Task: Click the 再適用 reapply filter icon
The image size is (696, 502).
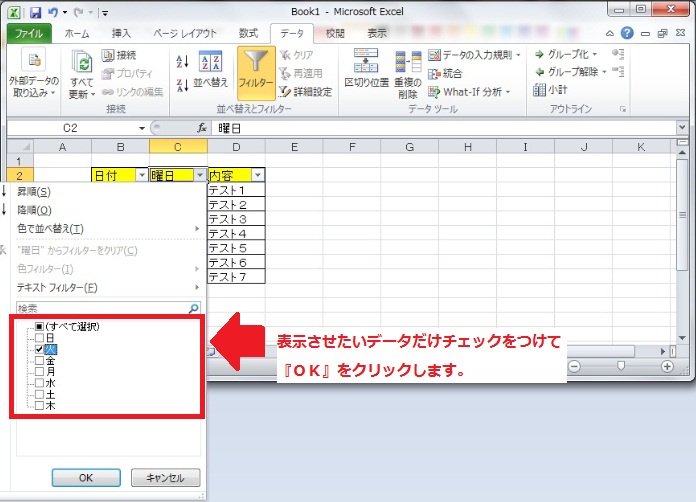Action: point(285,73)
